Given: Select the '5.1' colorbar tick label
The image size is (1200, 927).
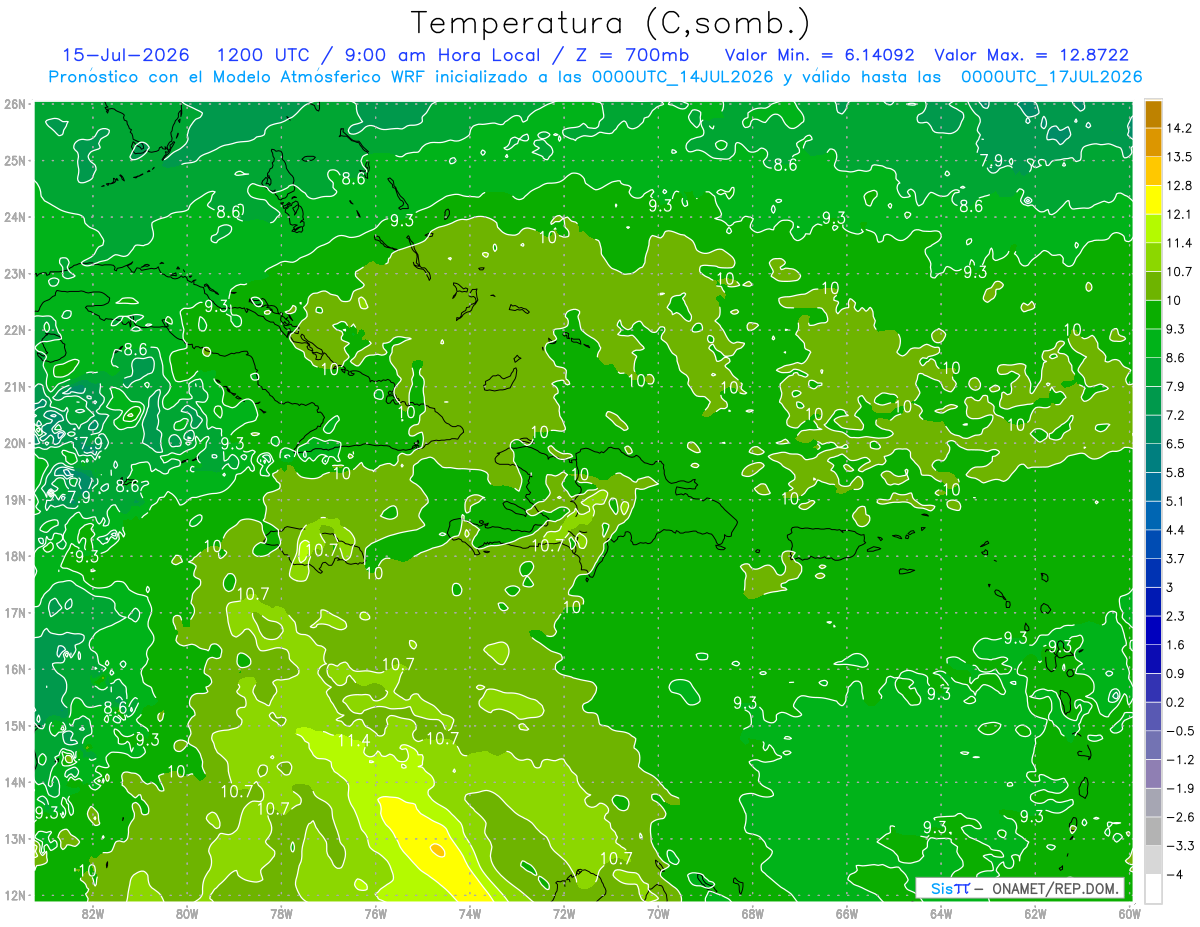Looking at the screenshot, I should [1175, 501].
